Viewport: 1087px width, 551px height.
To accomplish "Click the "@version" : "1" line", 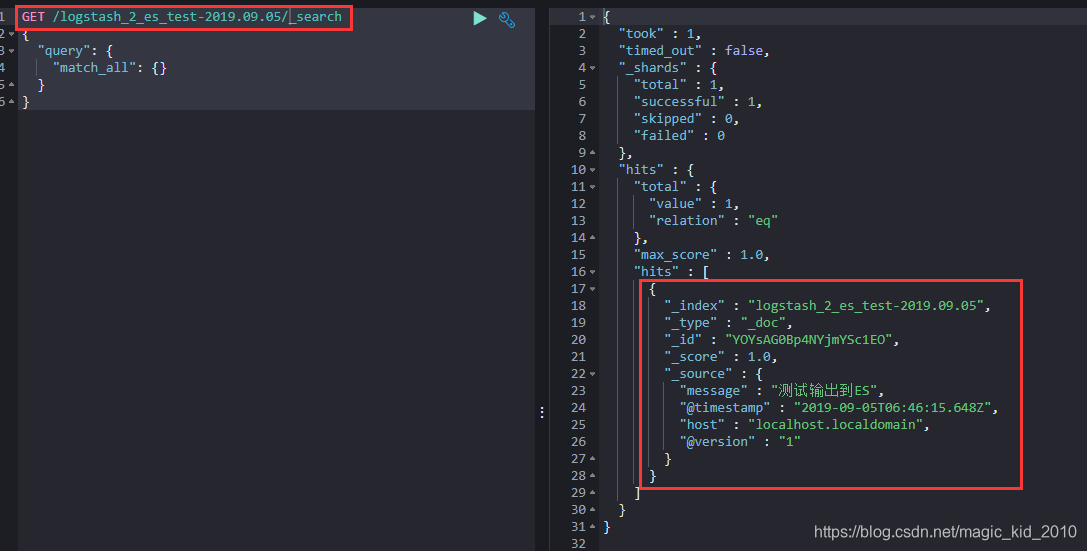I will 740,441.
